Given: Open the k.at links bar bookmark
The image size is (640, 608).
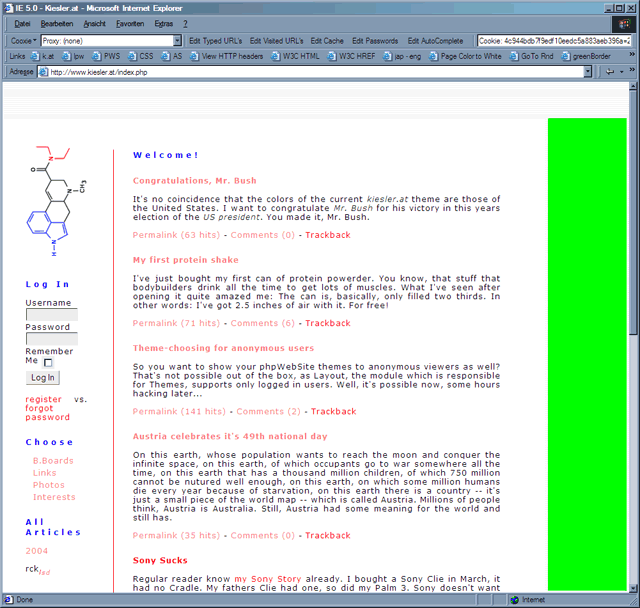Looking at the screenshot, I should 46,56.
